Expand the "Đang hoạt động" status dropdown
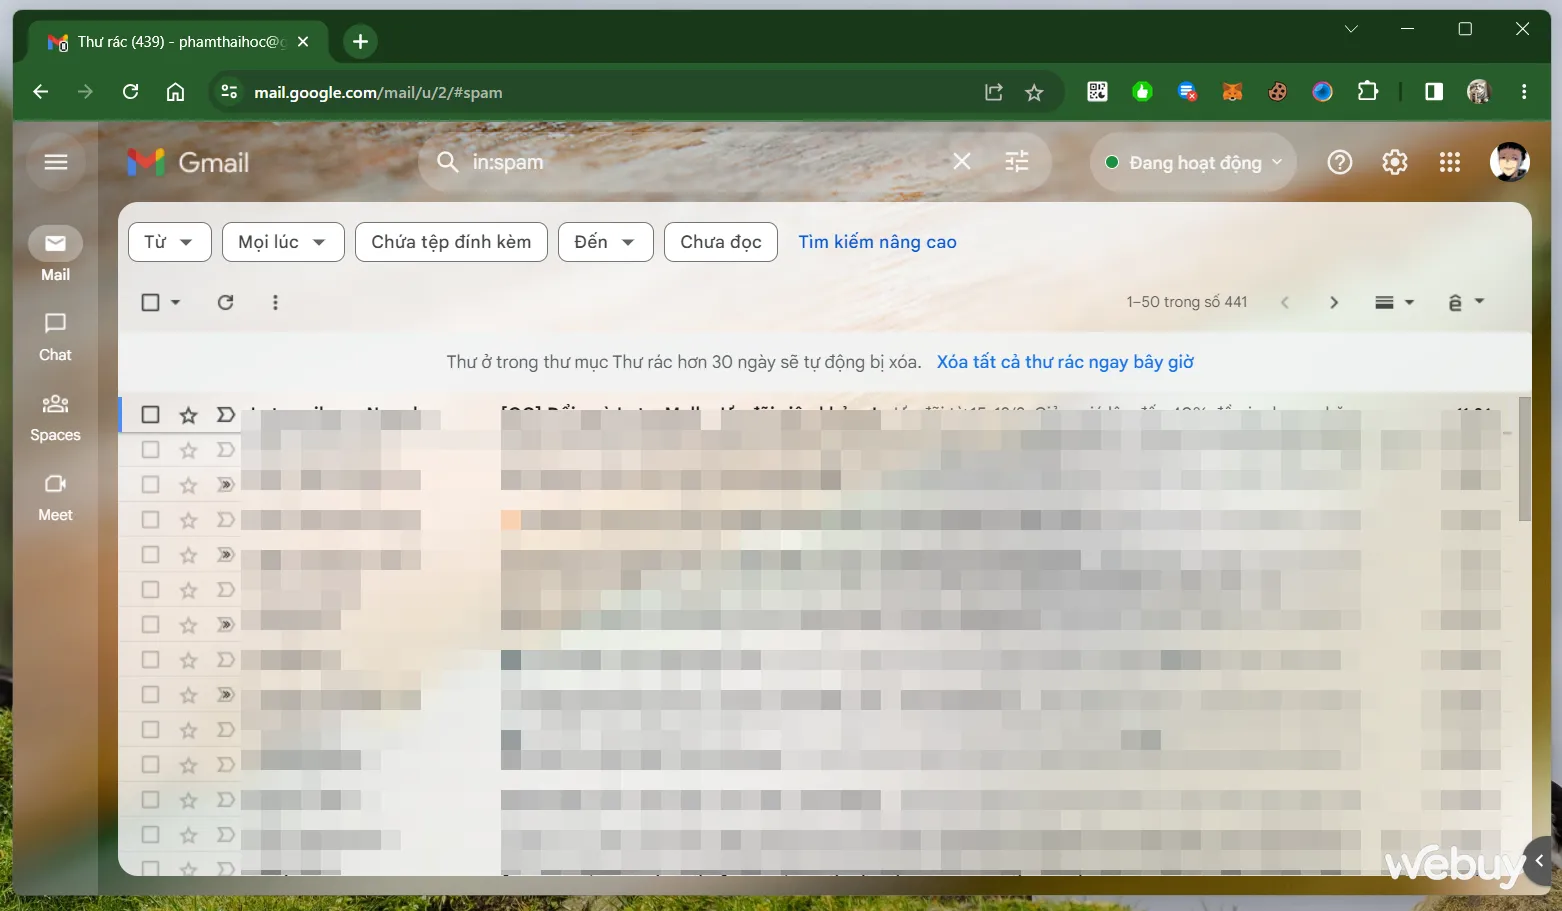The image size is (1562, 911). 1194,162
